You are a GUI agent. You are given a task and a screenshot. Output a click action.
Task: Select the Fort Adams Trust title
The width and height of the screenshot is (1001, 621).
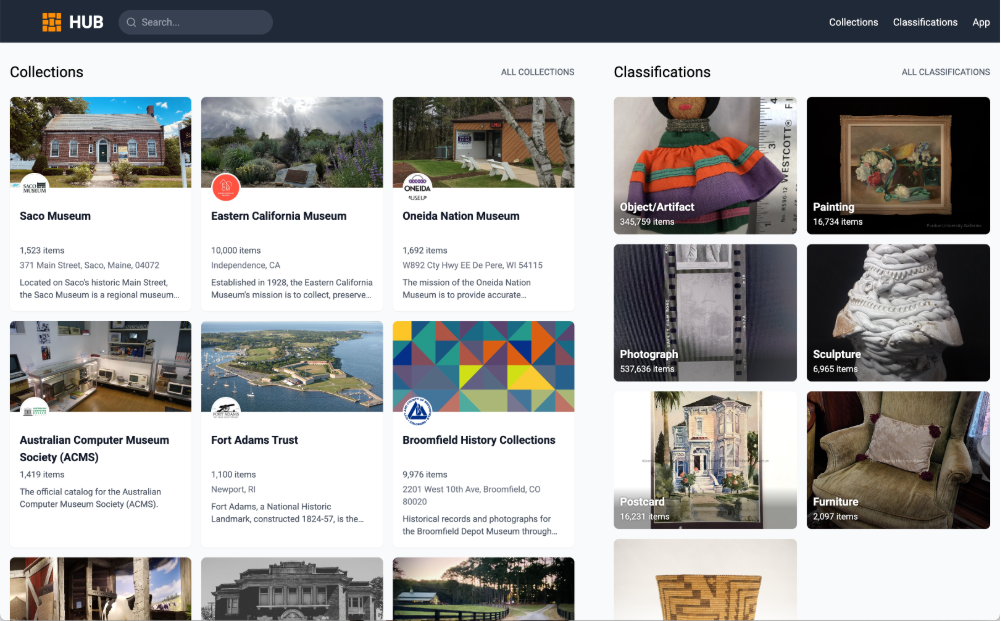[x=254, y=440]
